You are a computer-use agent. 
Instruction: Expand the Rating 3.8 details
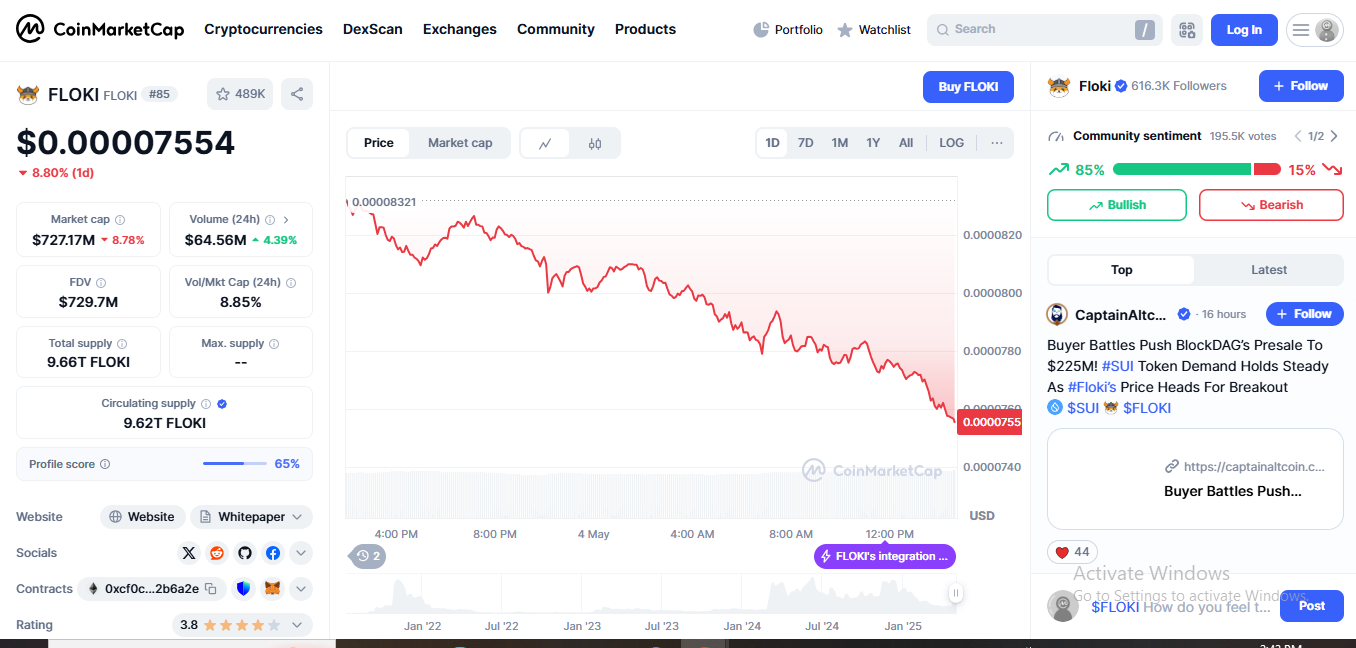[297, 625]
